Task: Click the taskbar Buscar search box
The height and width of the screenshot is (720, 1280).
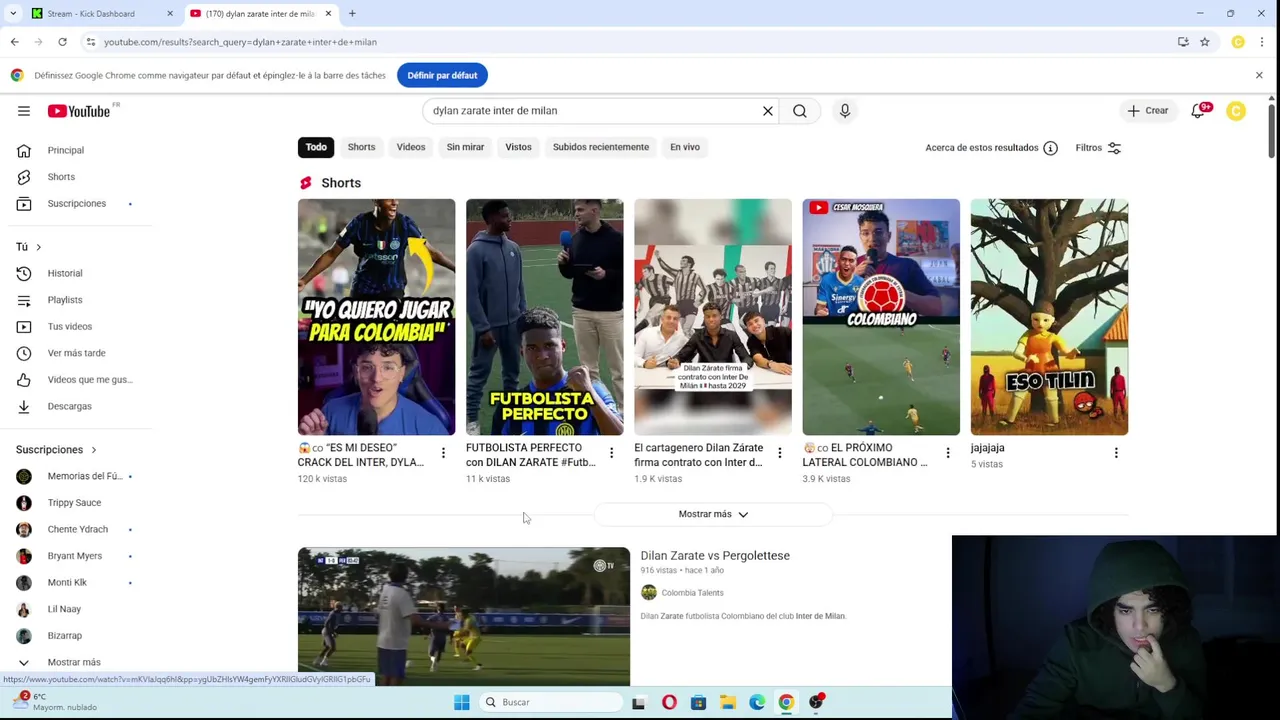Action: 550,702
